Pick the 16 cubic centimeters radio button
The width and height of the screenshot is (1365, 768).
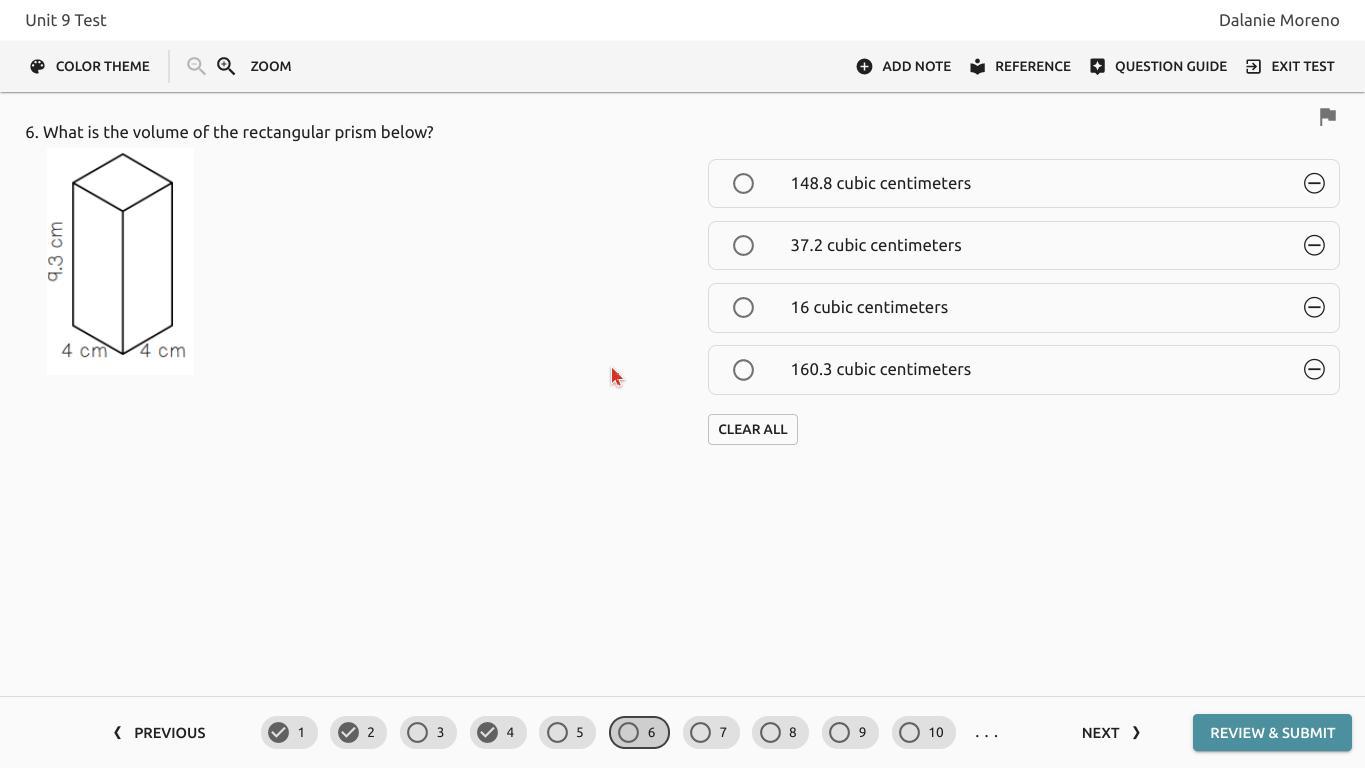point(743,307)
